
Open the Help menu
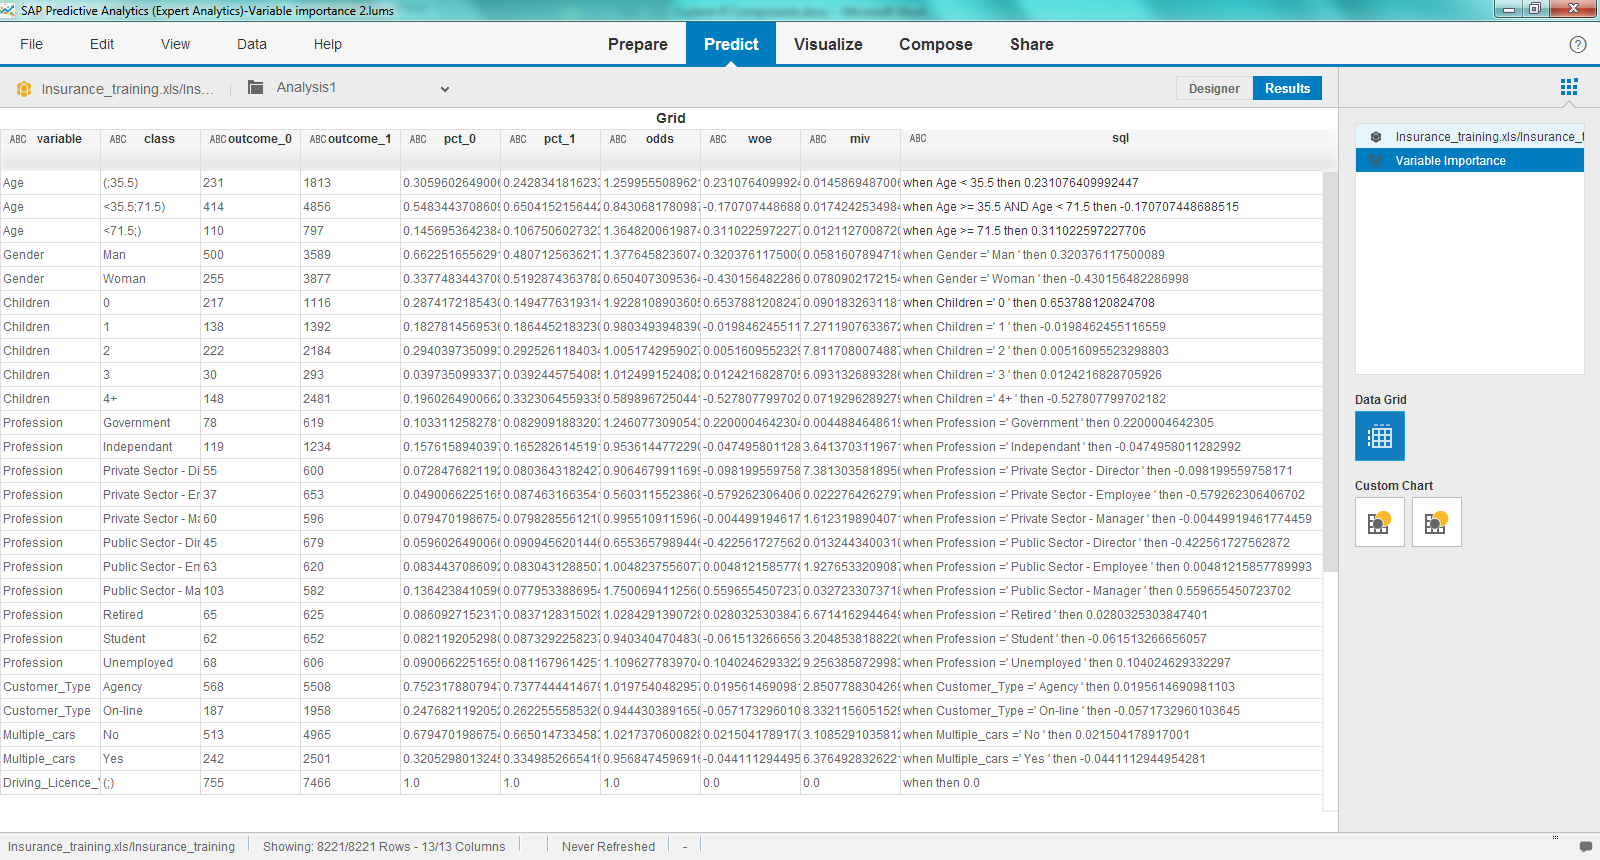328,44
